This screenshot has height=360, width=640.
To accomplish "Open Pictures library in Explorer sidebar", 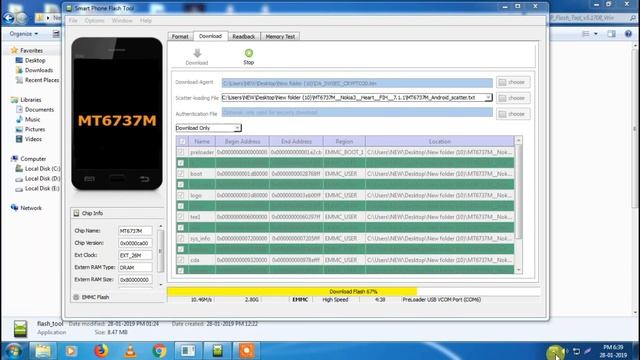I will (34, 129).
